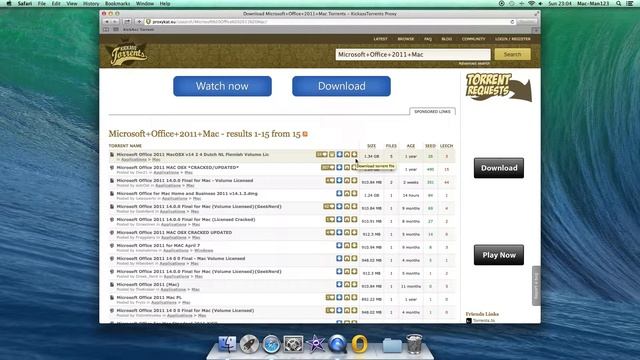Open comments badge on the *CRACKED/UPDATED* row
This screenshot has height=360, width=640.
[328, 167]
